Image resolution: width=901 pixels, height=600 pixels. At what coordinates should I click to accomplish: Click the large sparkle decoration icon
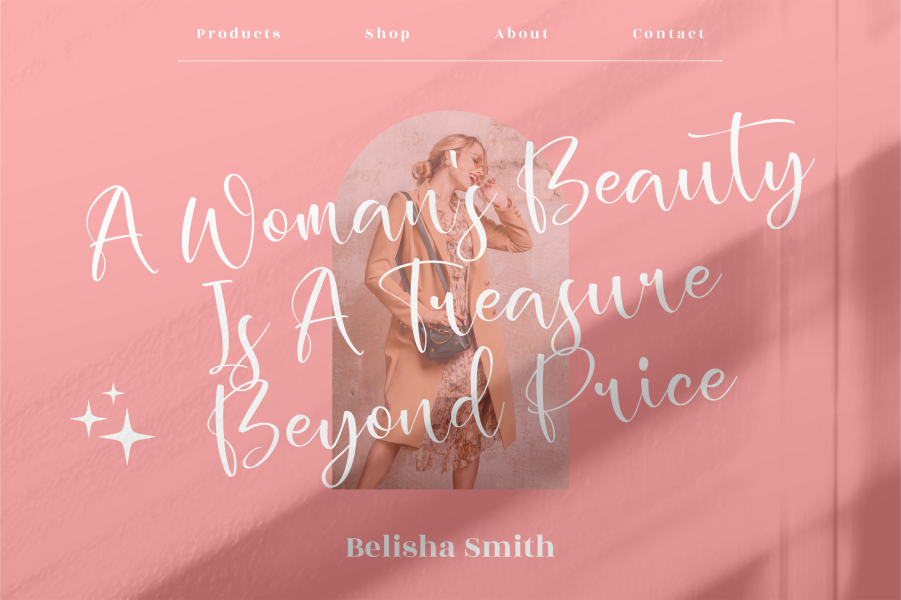(x=128, y=435)
